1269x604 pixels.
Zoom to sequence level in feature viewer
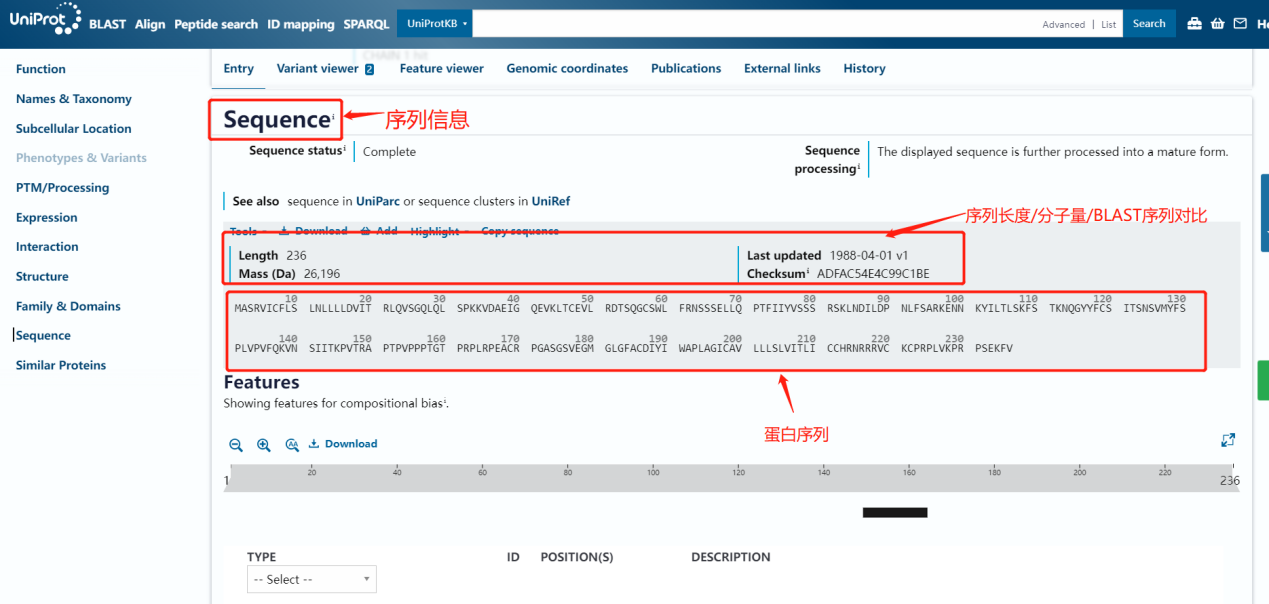(x=292, y=445)
